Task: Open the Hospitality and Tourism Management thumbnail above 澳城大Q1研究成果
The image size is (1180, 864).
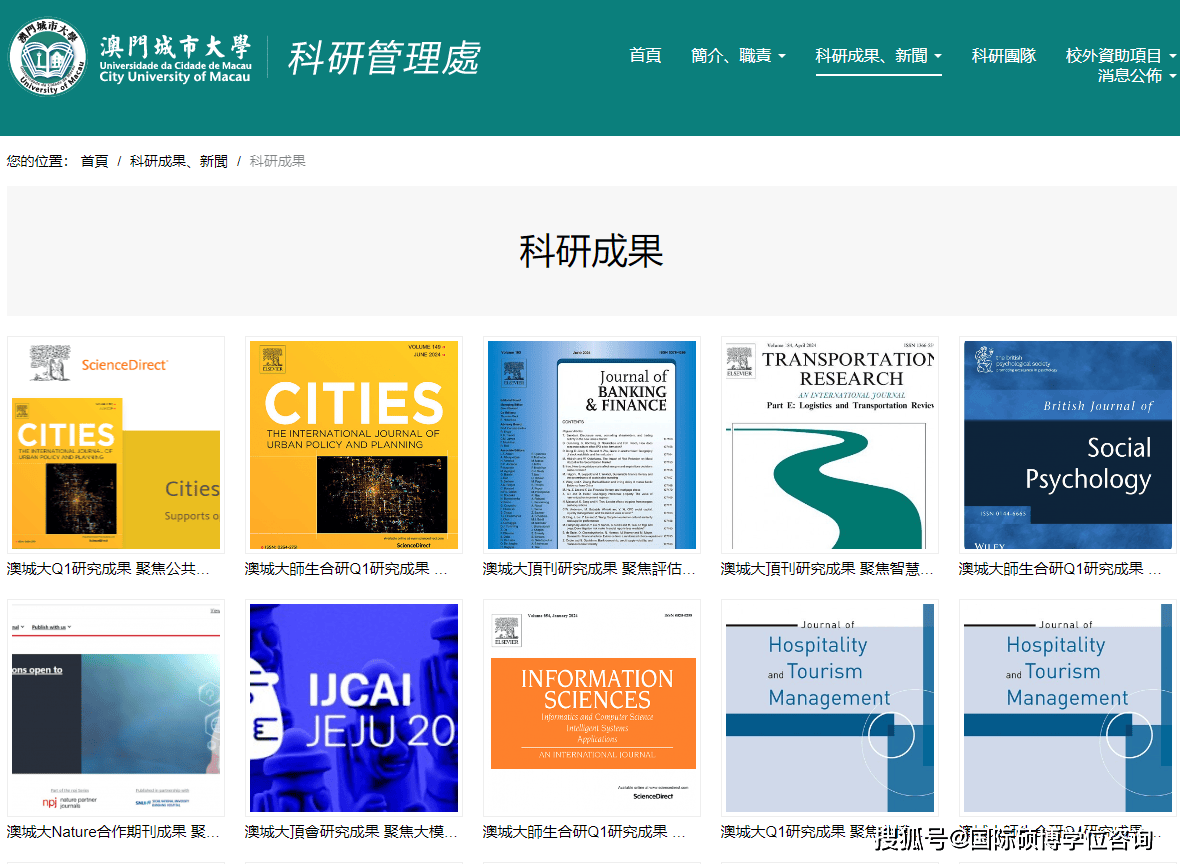Action: pos(829,708)
